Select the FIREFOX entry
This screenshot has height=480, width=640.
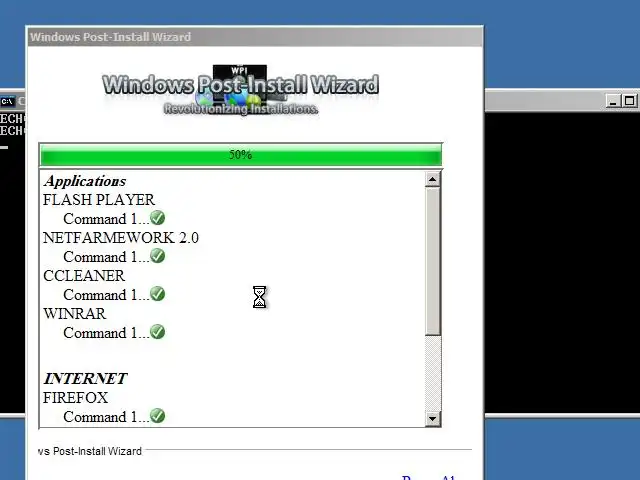(76, 398)
